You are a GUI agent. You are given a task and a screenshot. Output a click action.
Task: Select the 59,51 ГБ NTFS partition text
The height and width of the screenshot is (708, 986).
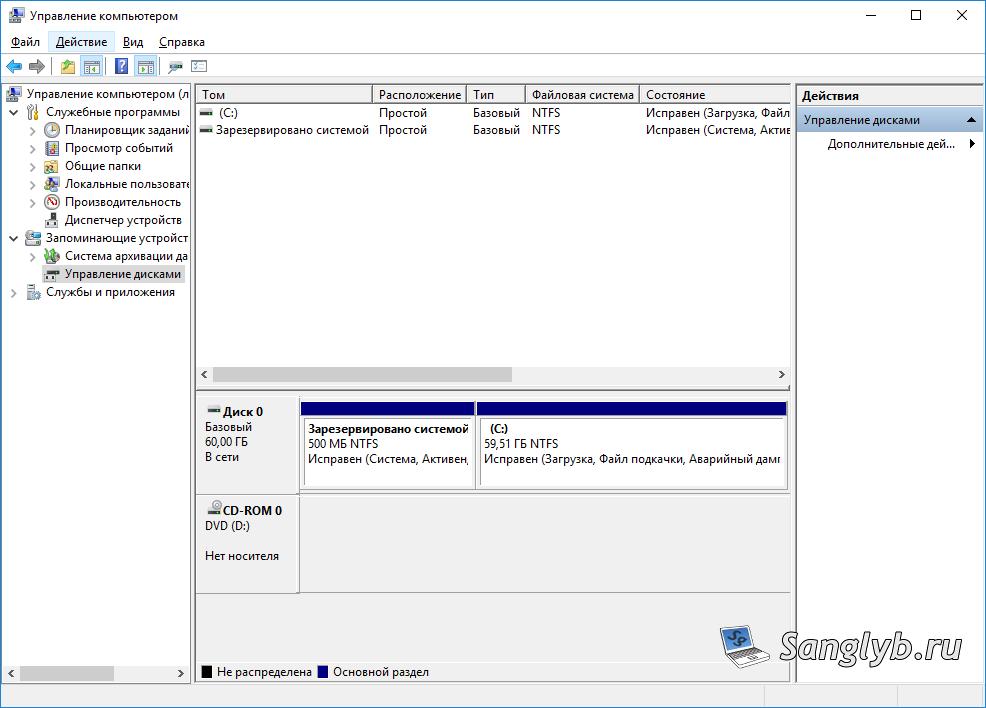(521, 444)
